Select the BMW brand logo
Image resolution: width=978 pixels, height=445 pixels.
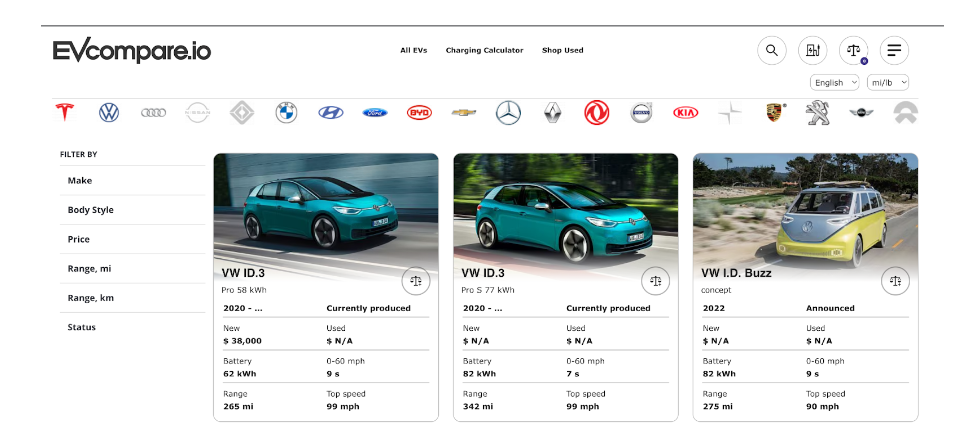click(x=286, y=113)
